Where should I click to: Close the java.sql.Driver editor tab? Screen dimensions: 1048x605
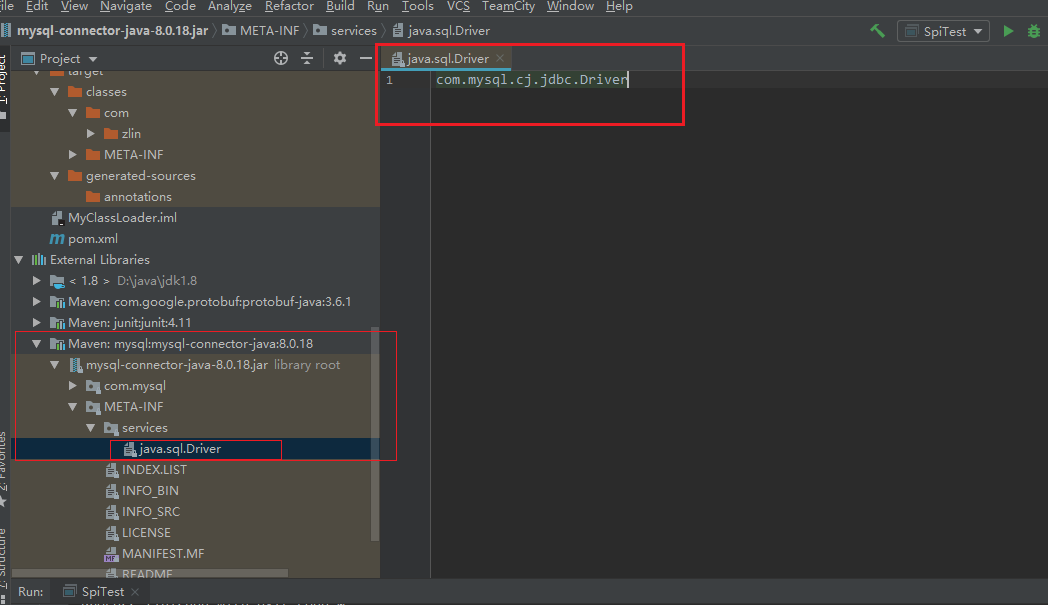500,58
